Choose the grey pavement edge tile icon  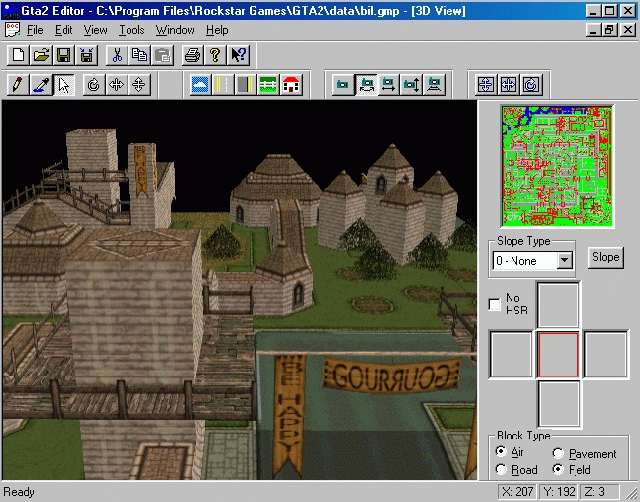click(246, 85)
